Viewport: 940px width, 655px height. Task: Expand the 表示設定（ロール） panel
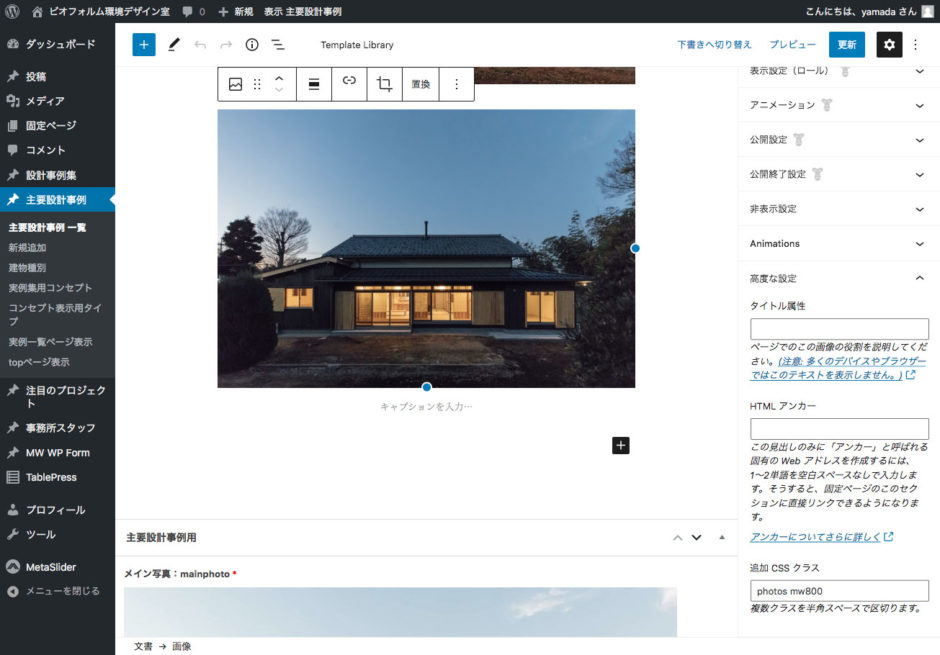(x=839, y=71)
